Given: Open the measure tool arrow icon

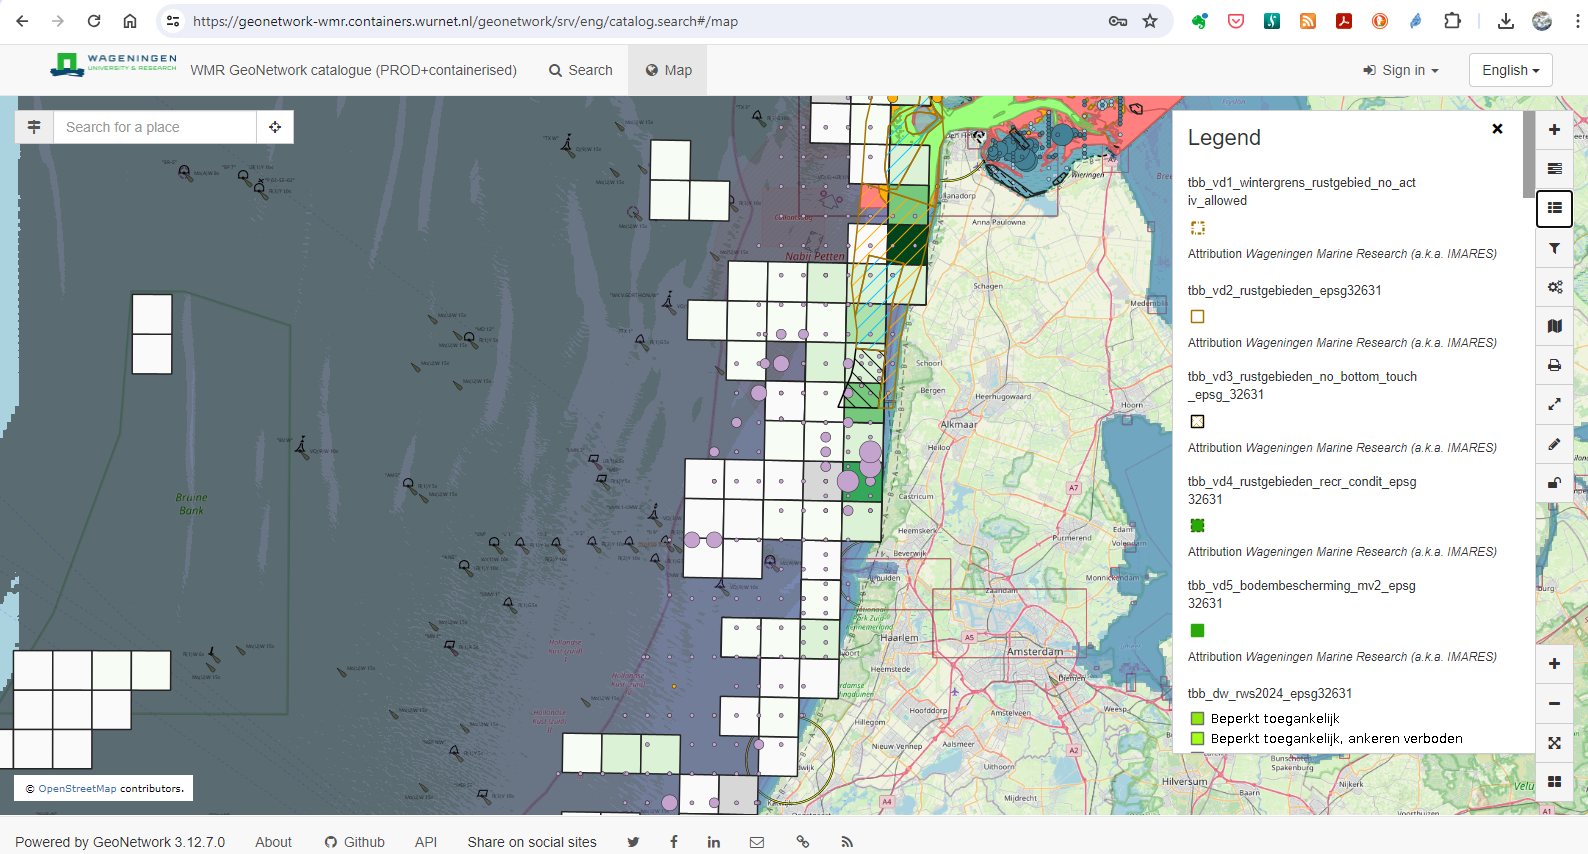Looking at the screenshot, I should [1554, 404].
